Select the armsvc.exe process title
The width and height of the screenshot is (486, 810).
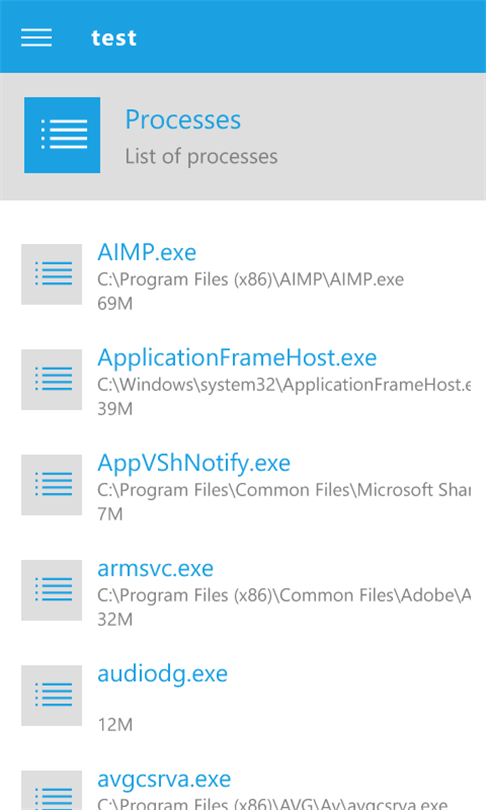[x=155, y=569]
